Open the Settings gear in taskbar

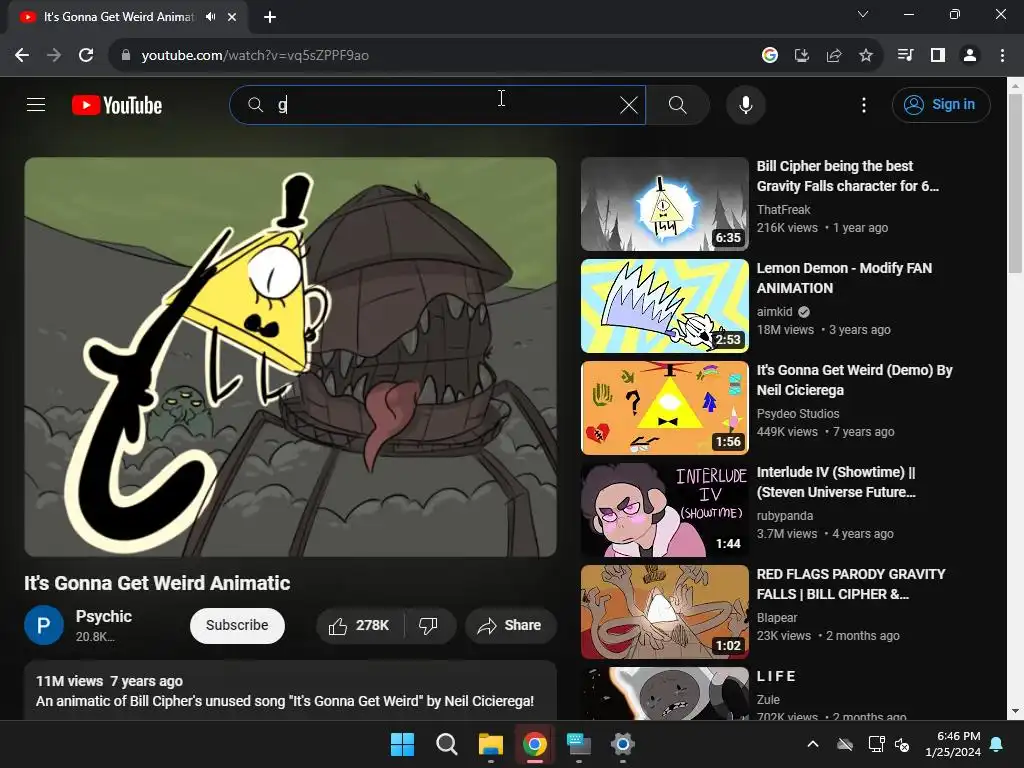pyautogui.click(x=622, y=744)
